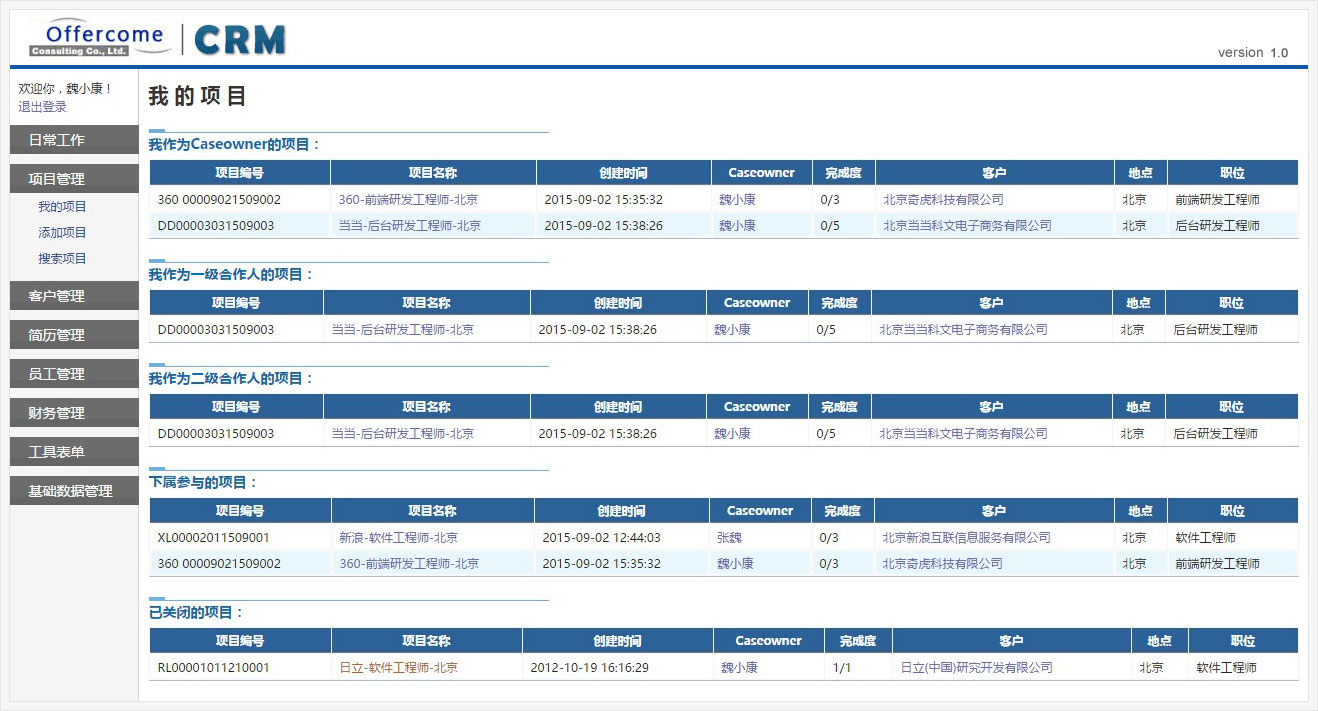The image size is (1318, 711).
Task: Click 北京奇虎科技有限公司 in Caseowner section
Action: (943, 200)
